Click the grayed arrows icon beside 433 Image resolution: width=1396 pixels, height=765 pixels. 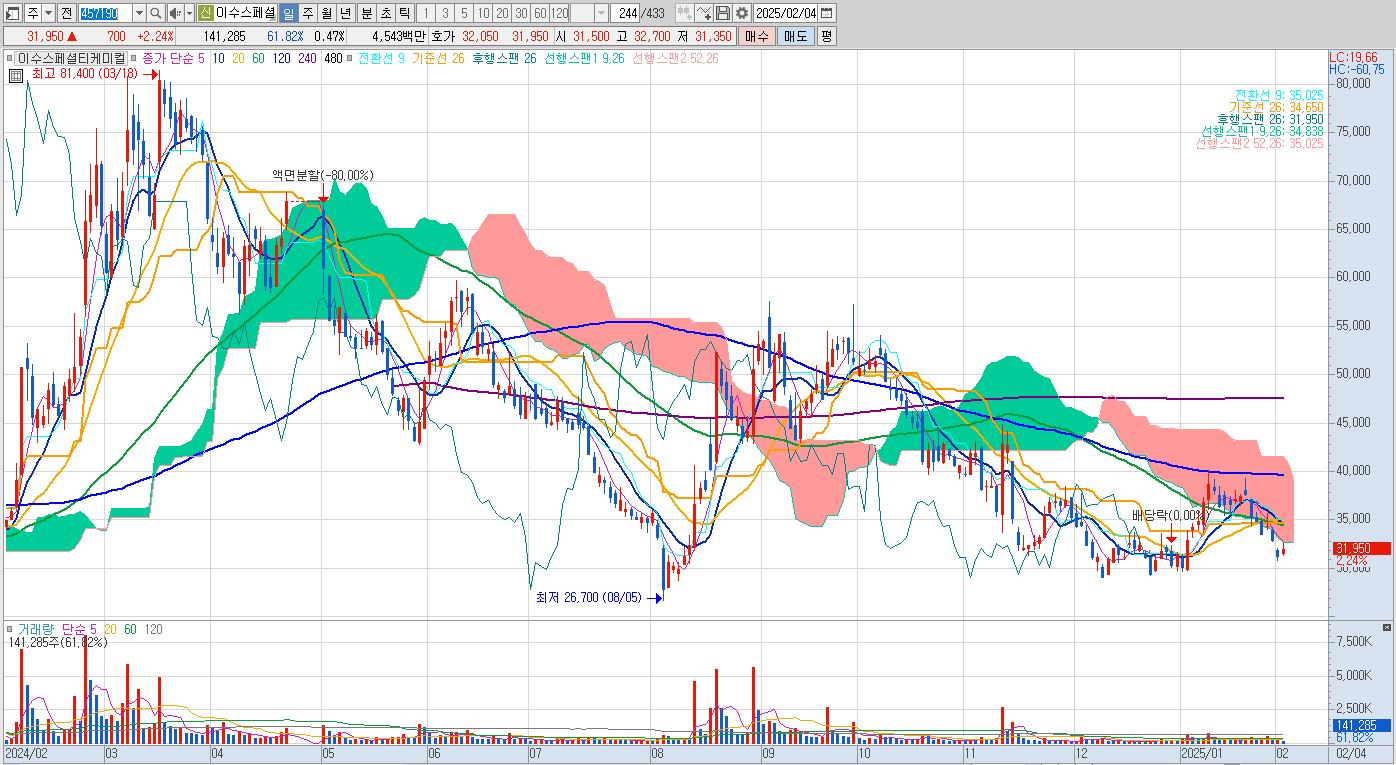683,13
